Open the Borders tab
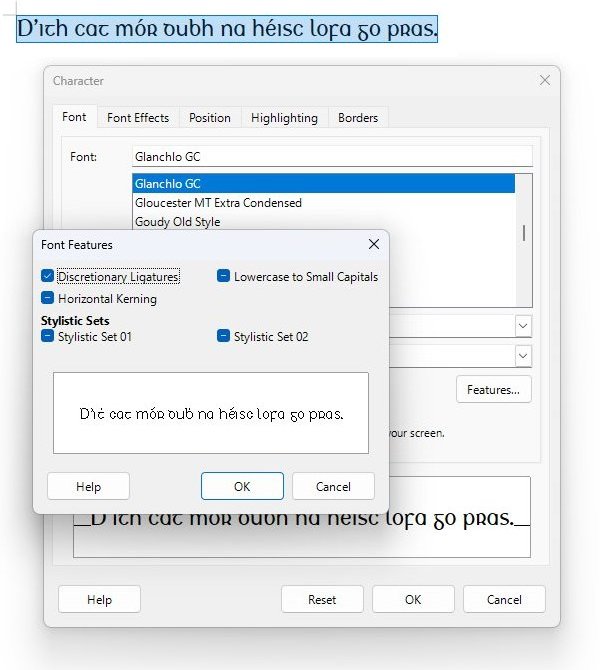This screenshot has width=600, height=670. [358, 118]
